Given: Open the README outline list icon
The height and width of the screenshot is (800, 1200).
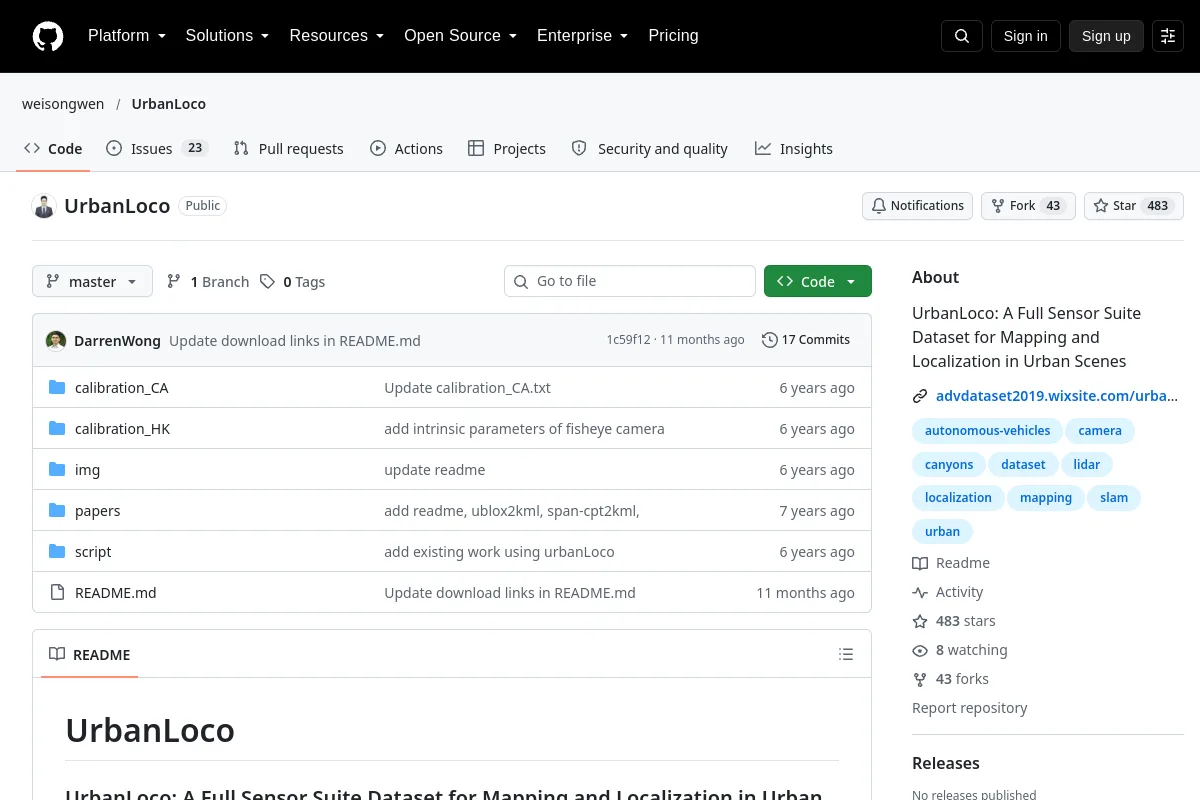Looking at the screenshot, I should click(846, 655).
